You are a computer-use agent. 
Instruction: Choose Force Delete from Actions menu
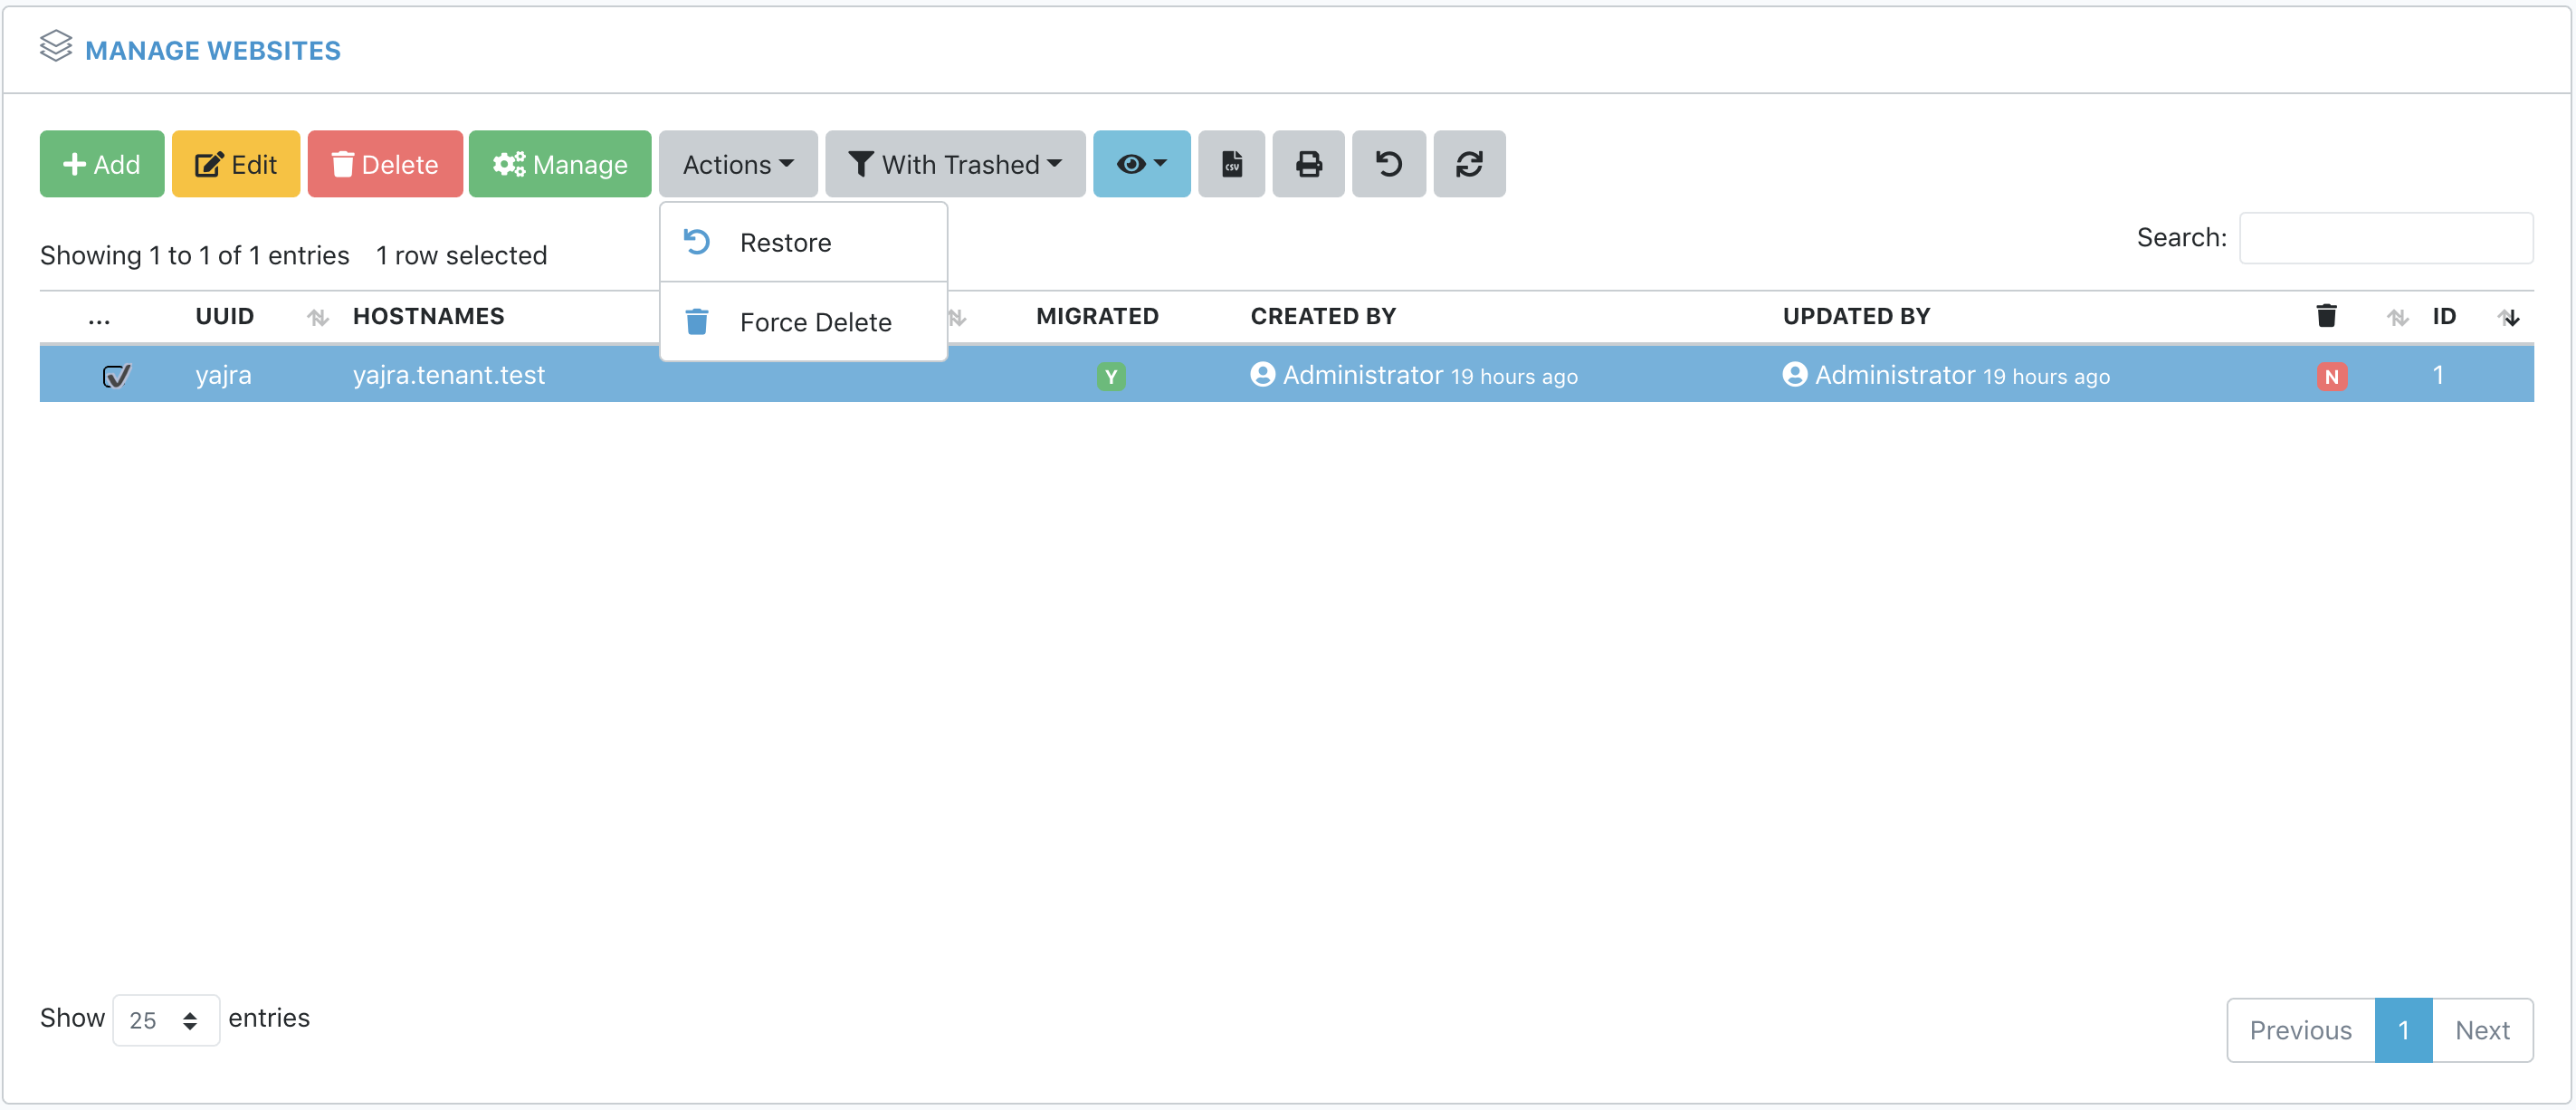pos(814,322)
